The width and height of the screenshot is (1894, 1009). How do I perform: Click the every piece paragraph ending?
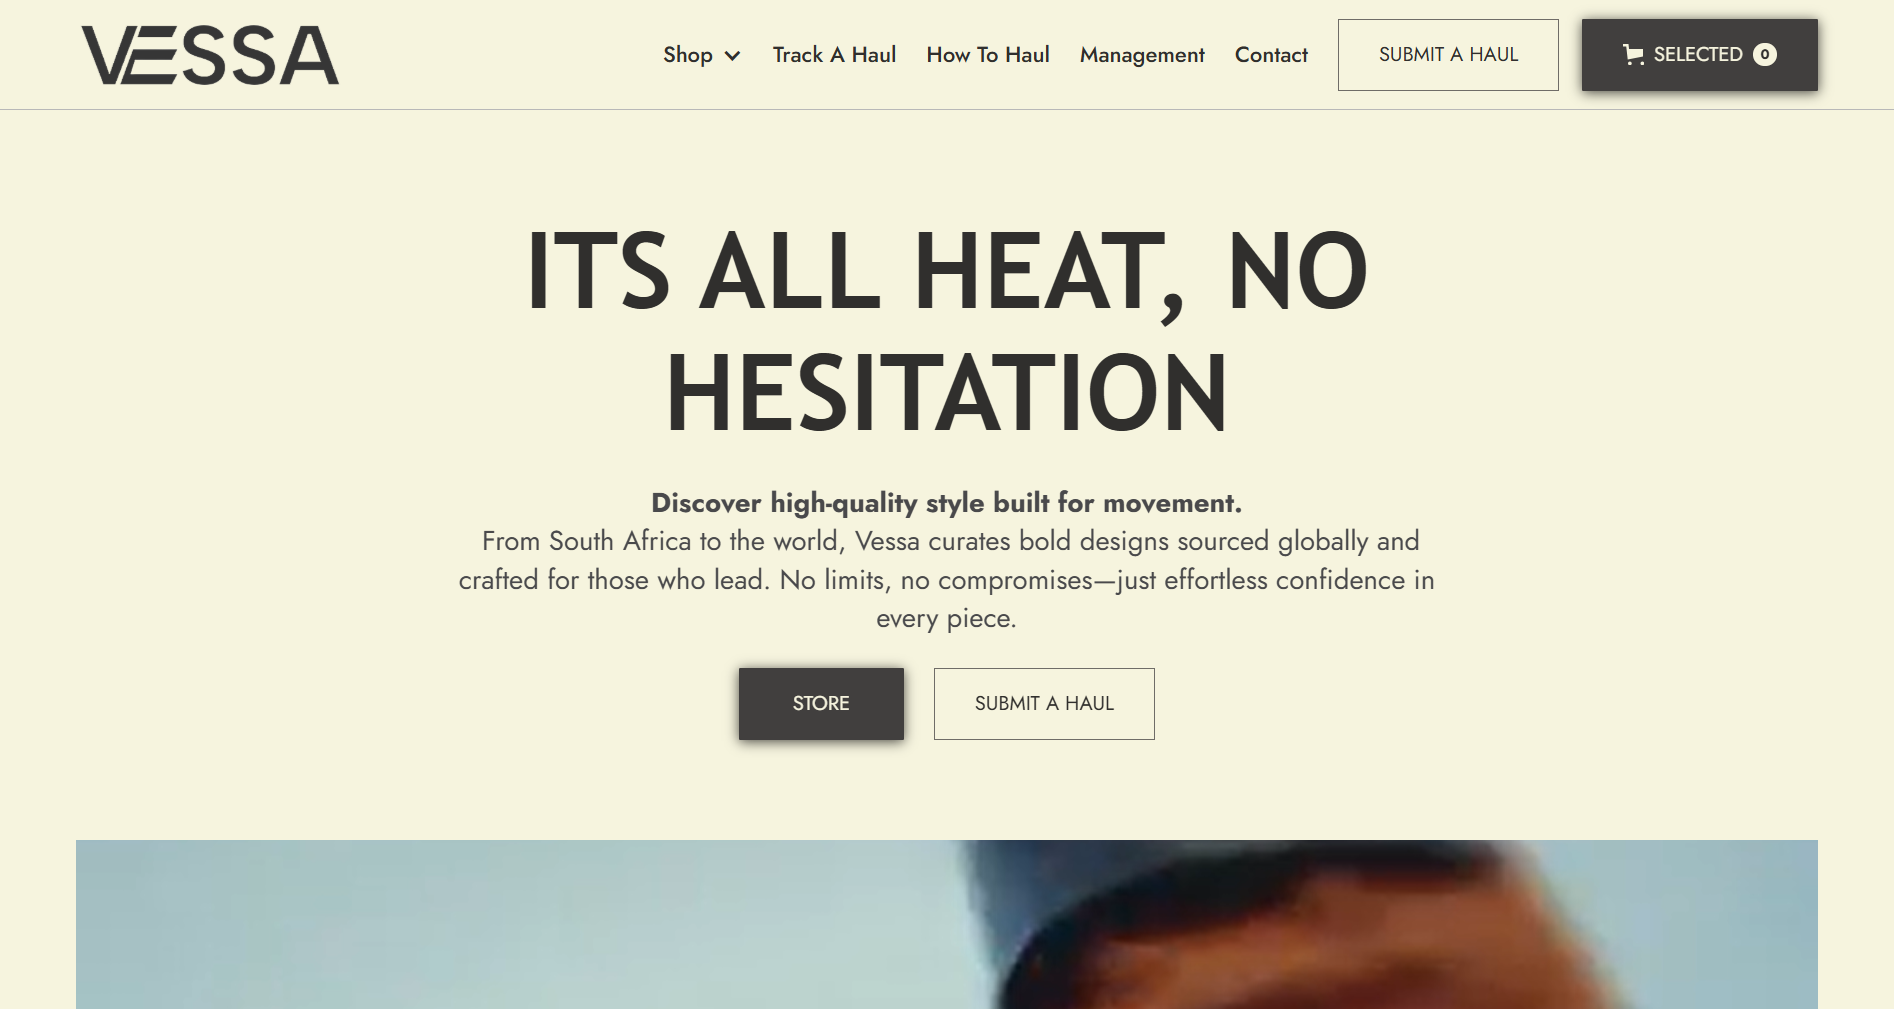tap(946, 619)
